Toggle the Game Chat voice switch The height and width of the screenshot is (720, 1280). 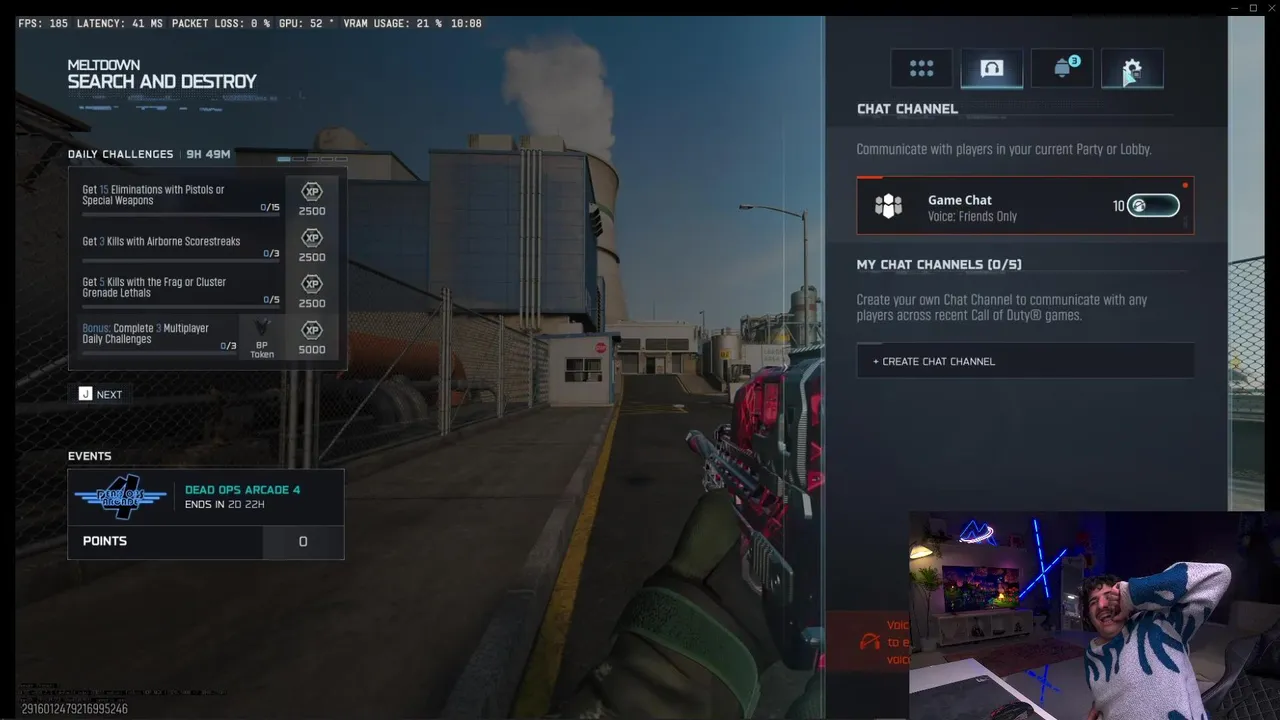pyautogui.click(x=1153, y=206)
